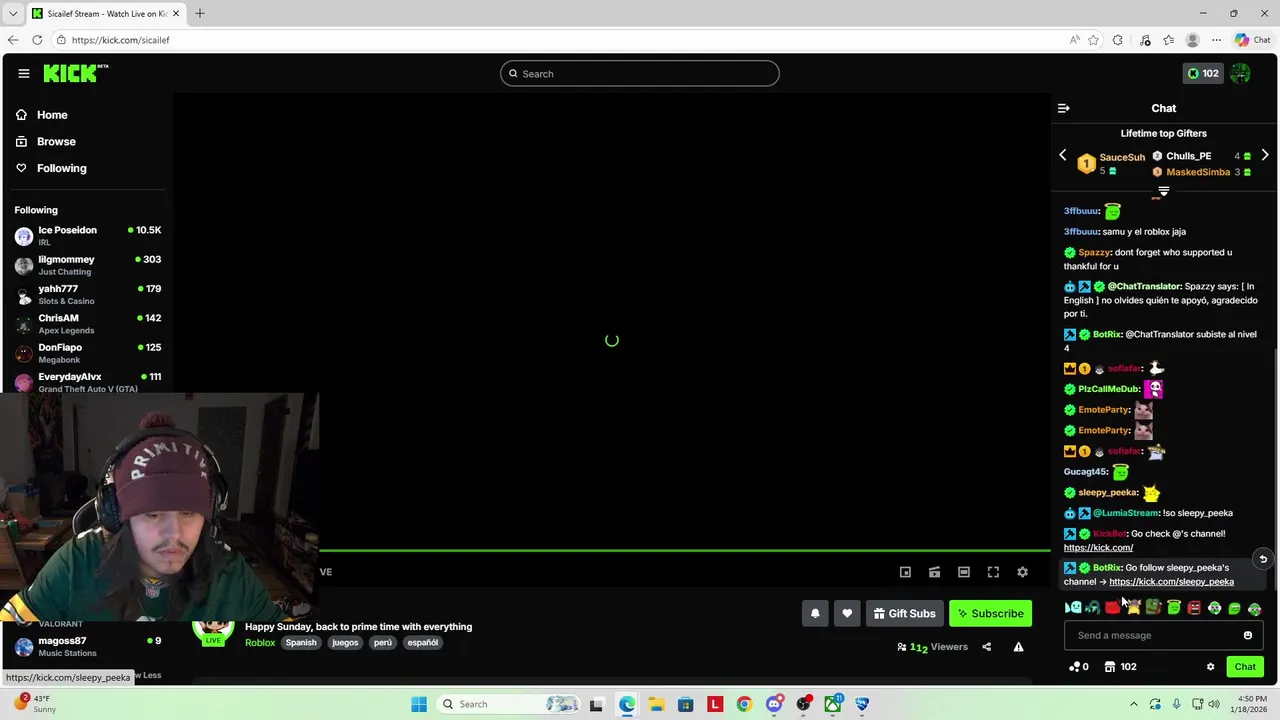Send message with the green Chat button

pyautogui.click(x=1245, y=667)
